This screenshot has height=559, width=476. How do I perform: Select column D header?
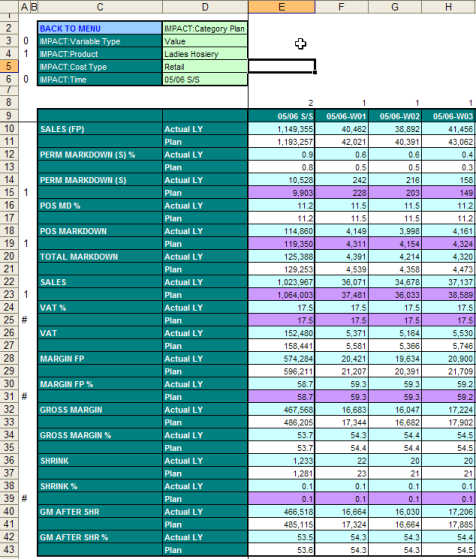click(205, 7)
